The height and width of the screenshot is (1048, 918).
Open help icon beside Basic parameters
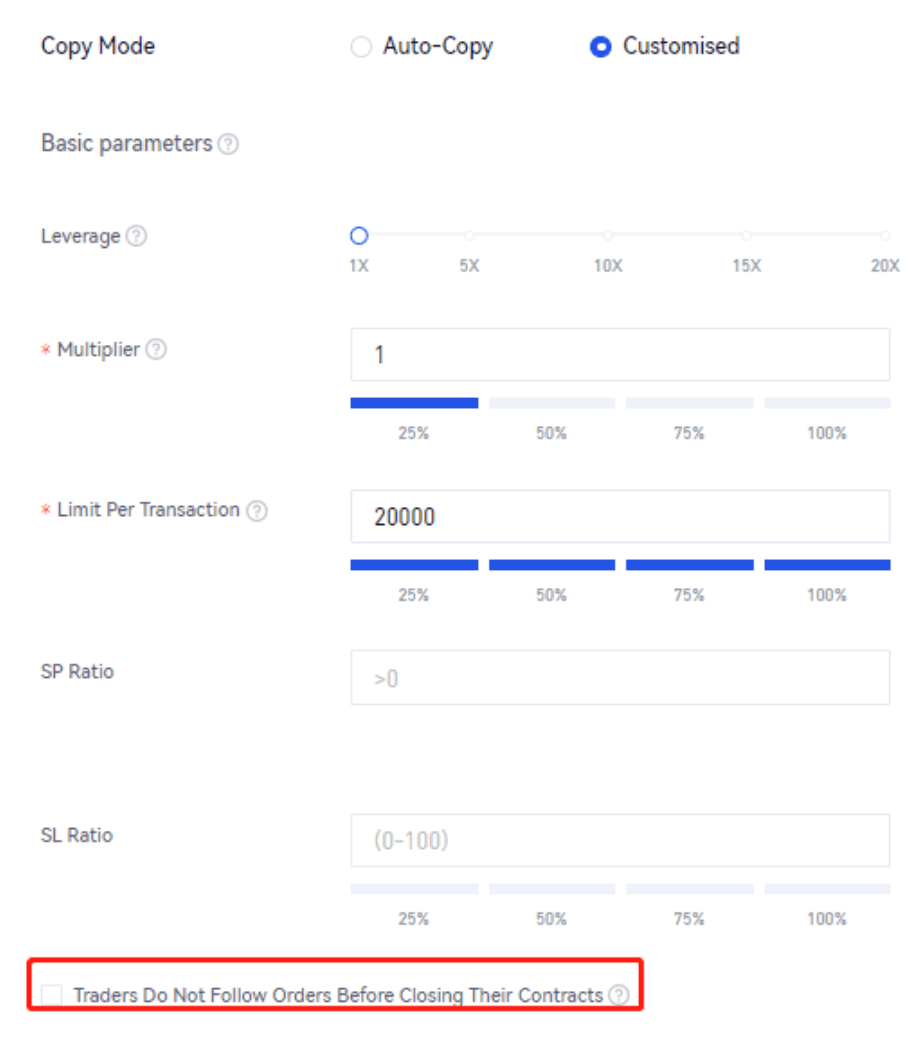point(228,145)
